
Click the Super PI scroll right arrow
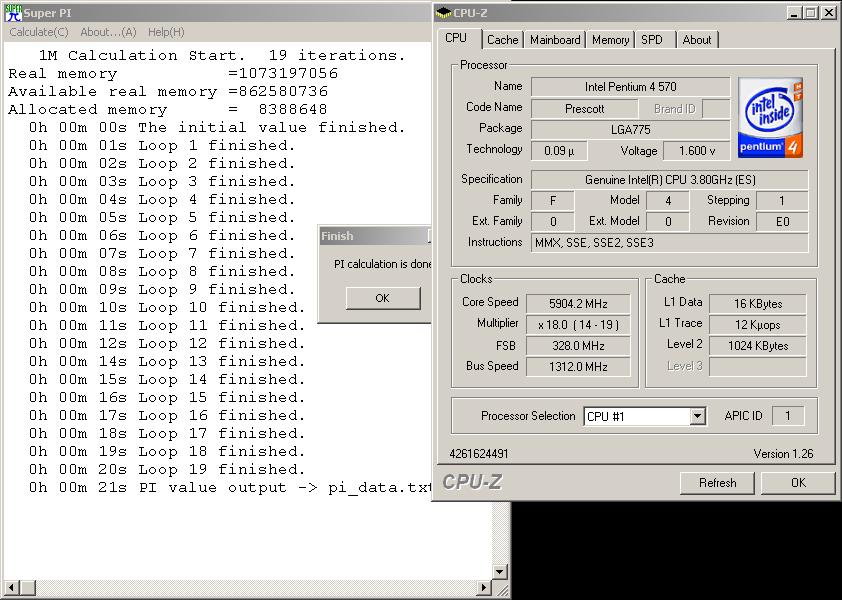pyautogui.click(x=484, y=588)
